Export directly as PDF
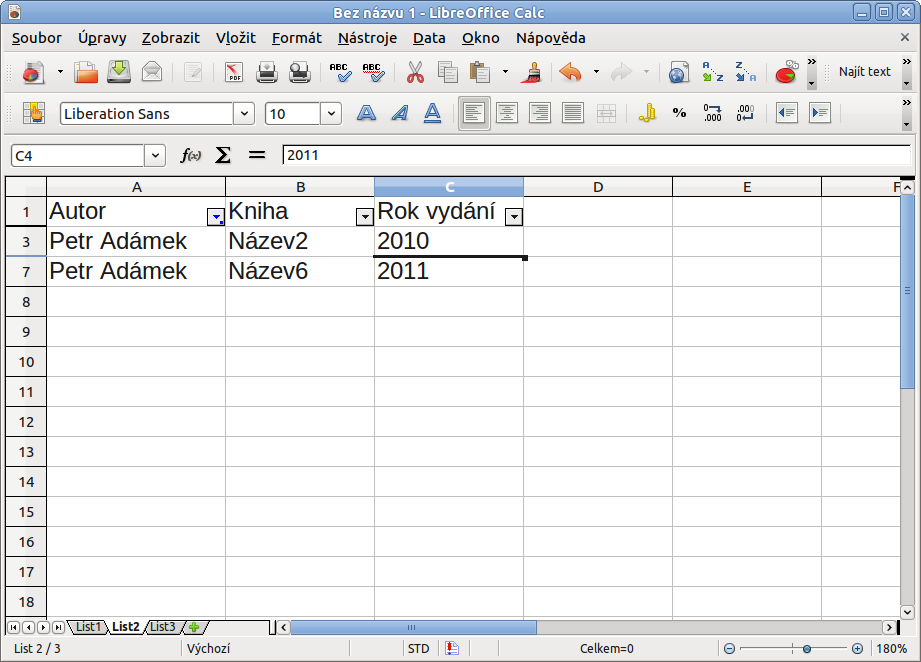Viewport: 921px width, 662px height. [234, 72]
